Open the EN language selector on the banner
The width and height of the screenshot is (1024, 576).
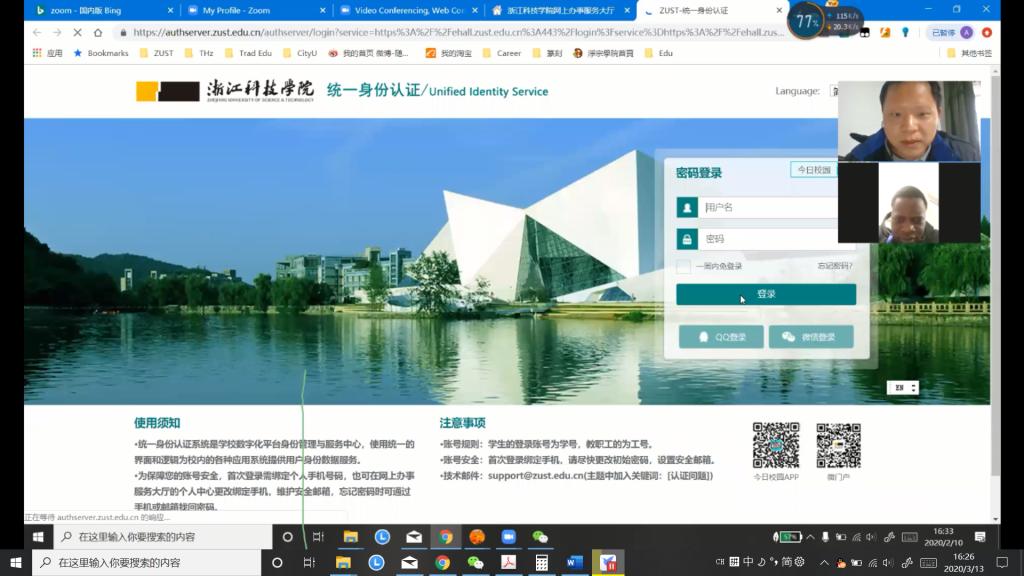(x=902, y=388)
